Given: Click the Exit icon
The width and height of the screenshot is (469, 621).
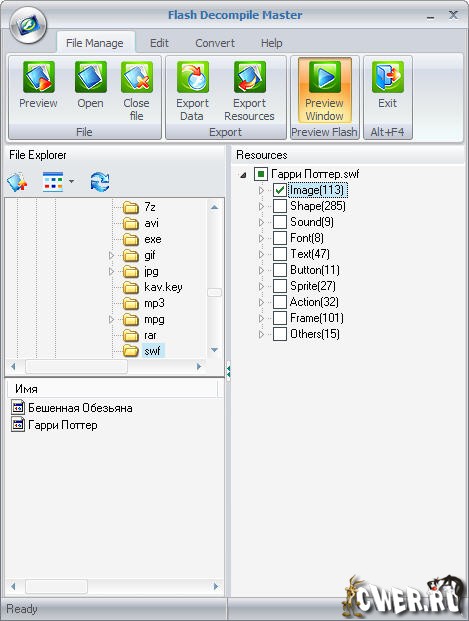Looking at the screenshot, I should click(x=387, y=77).
